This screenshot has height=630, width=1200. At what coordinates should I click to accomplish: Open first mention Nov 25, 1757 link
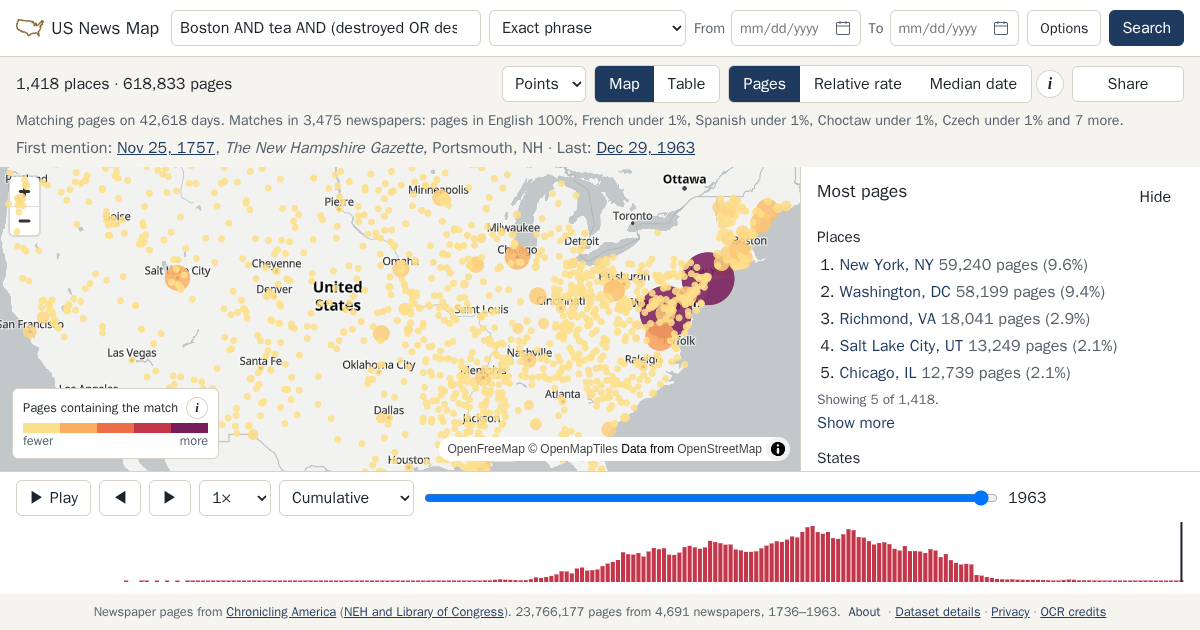coord(166,148)
